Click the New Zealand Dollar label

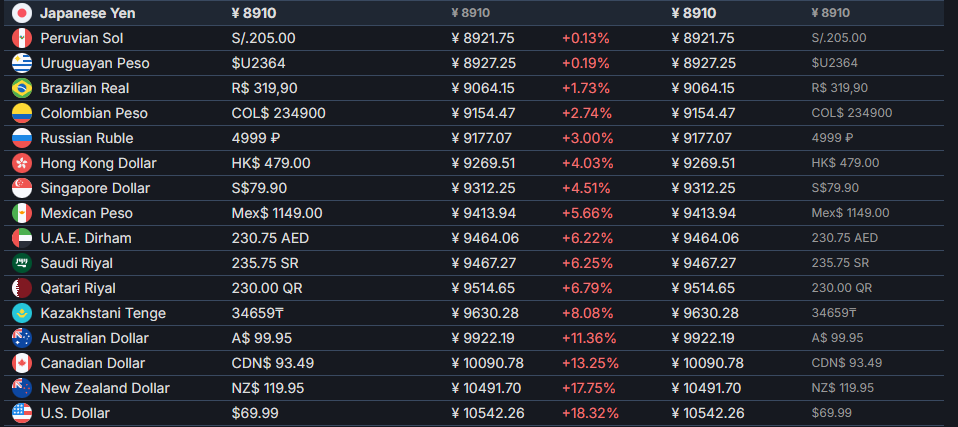pos(105,388)
